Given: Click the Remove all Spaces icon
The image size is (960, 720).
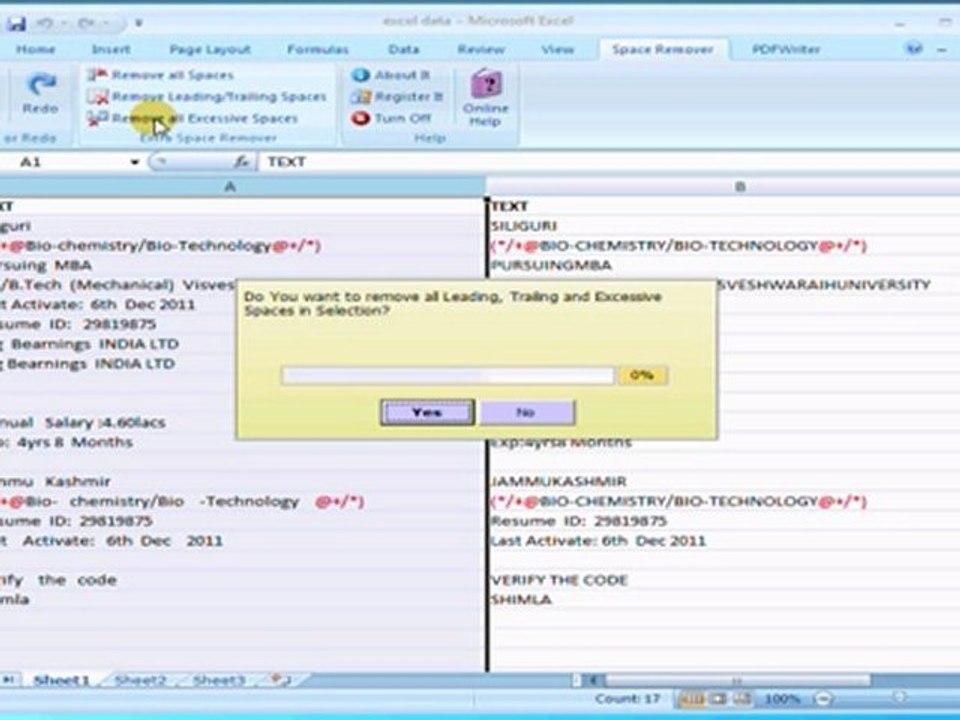Looking at the screenshot, I should click(97, 75).
